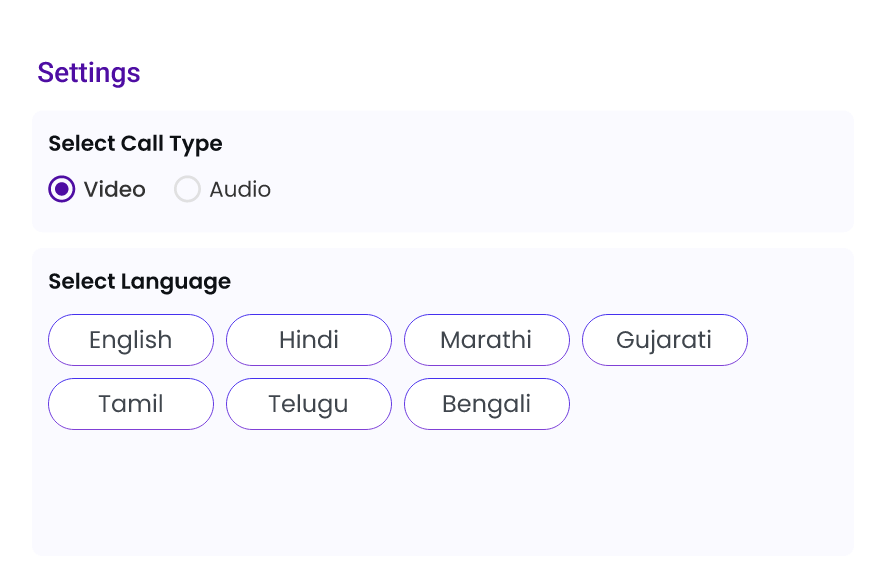Select the Audio radio button circle
Screen dimensions: 888x580
coord(187,189)
